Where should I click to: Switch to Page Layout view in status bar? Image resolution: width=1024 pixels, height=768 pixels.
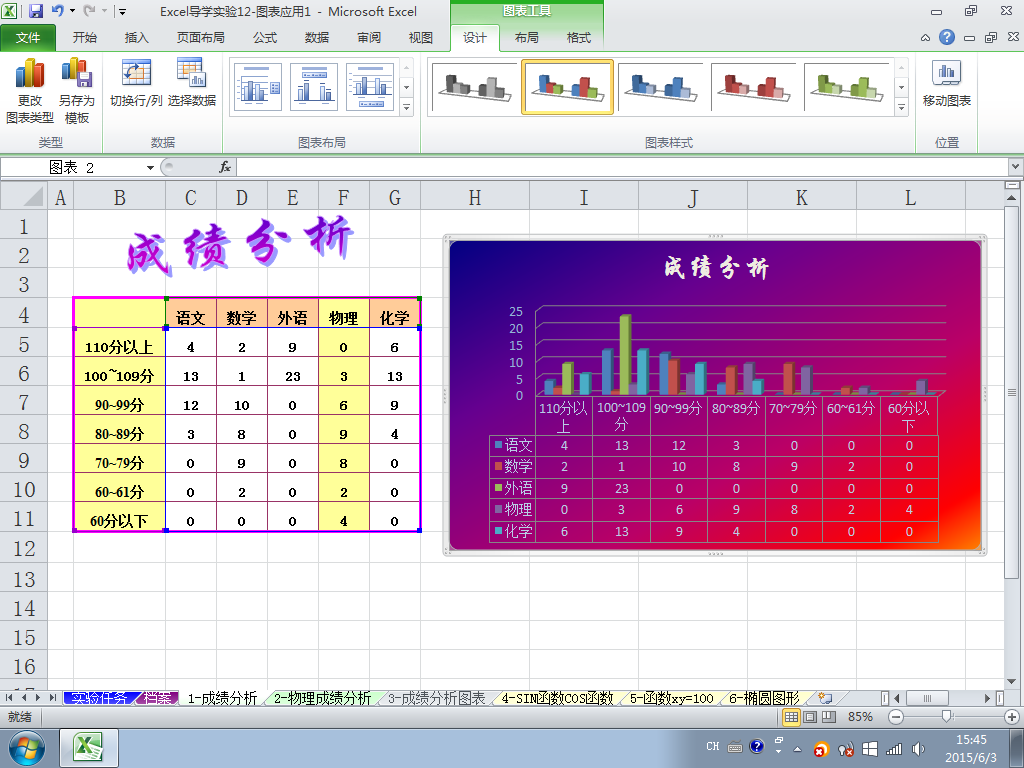point(810,717)
